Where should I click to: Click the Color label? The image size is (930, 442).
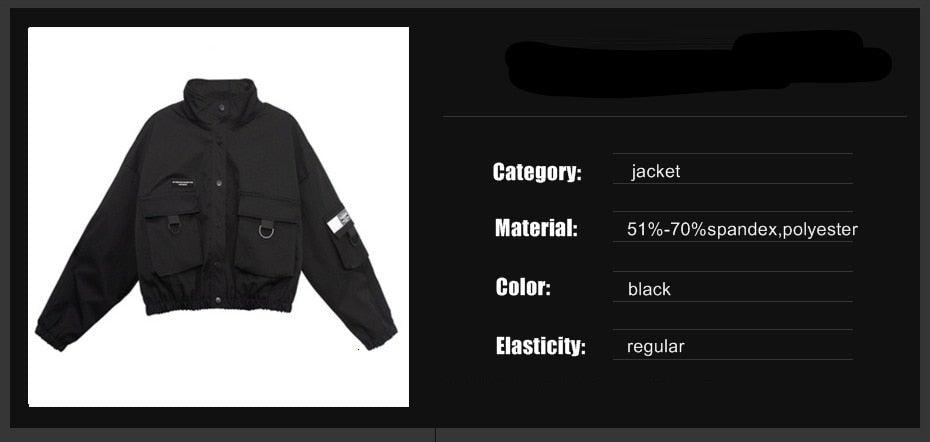[523, 287]
